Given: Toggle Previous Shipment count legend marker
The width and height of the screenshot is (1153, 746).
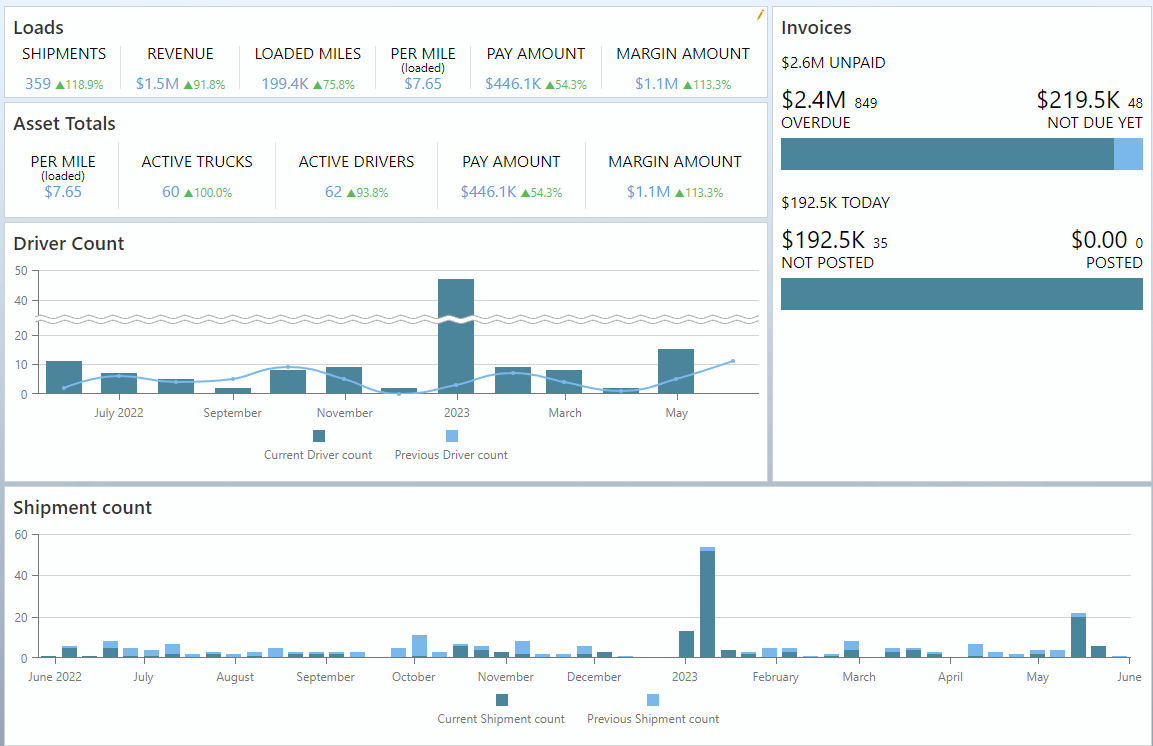Looking at the screenshot, I should tap(653, 700).
